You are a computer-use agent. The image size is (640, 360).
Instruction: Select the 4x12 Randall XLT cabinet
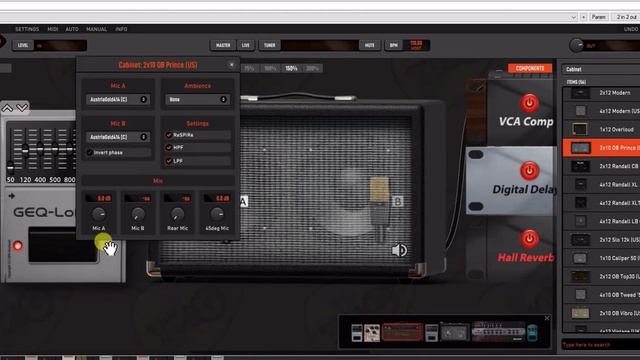602,203
